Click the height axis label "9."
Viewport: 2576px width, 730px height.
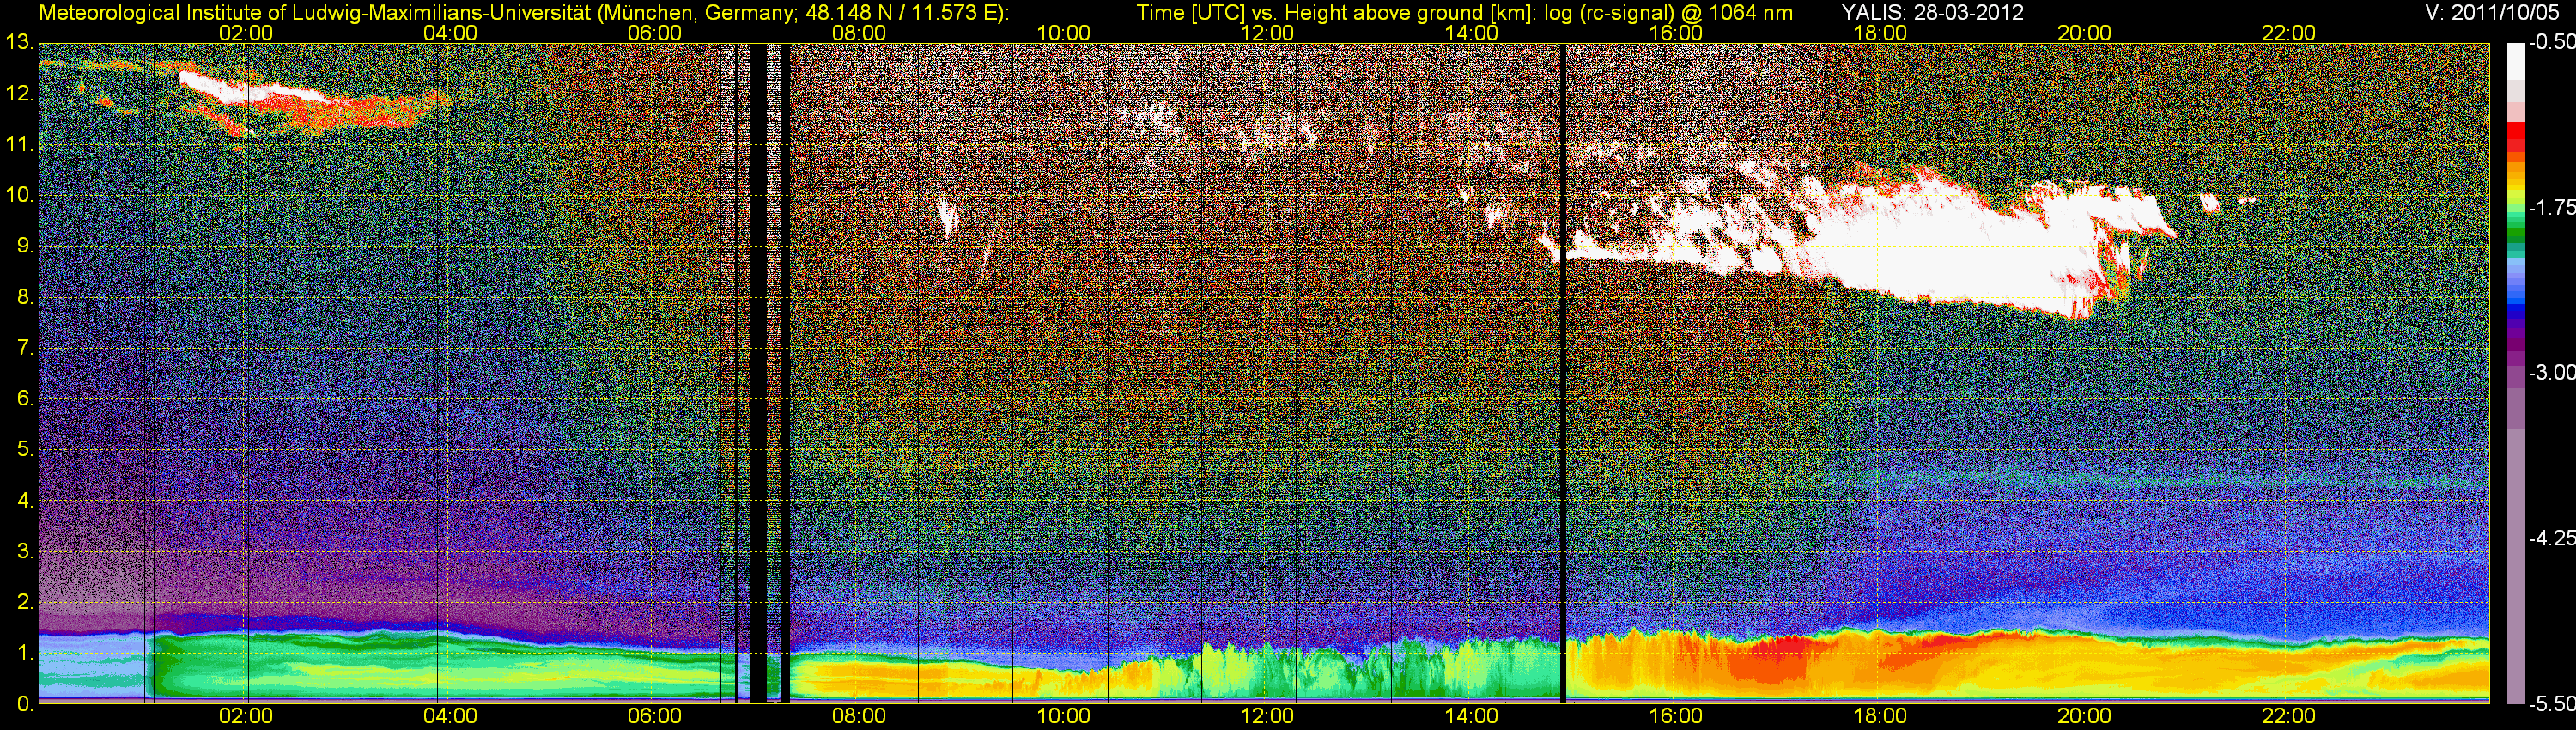point(25,246)
